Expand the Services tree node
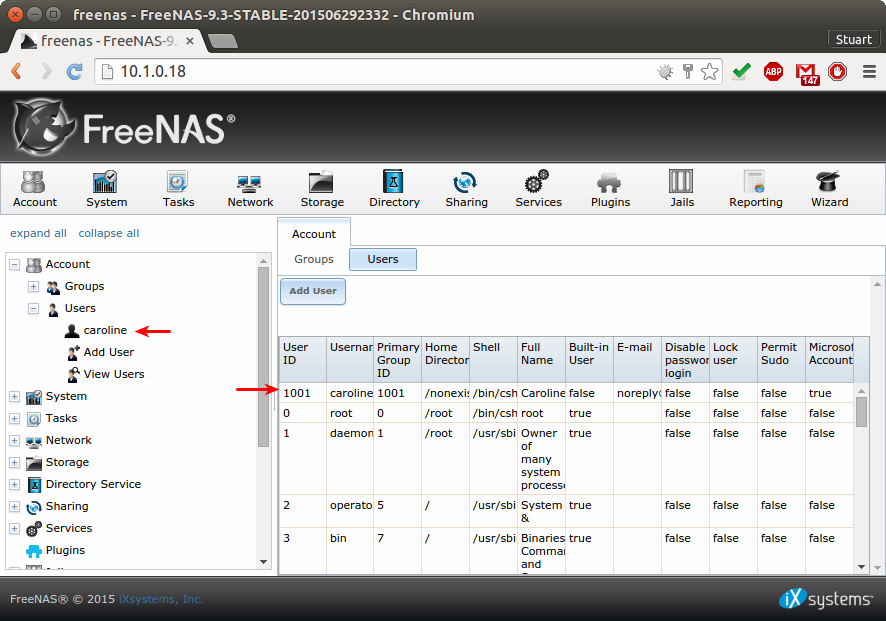 pyautogui.click(x=15, y=529)
